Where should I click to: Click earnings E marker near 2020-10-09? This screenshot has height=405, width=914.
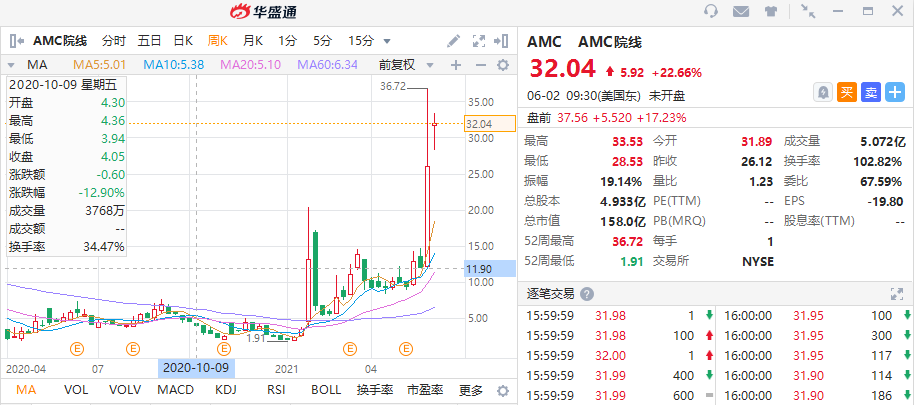[224, 349]
